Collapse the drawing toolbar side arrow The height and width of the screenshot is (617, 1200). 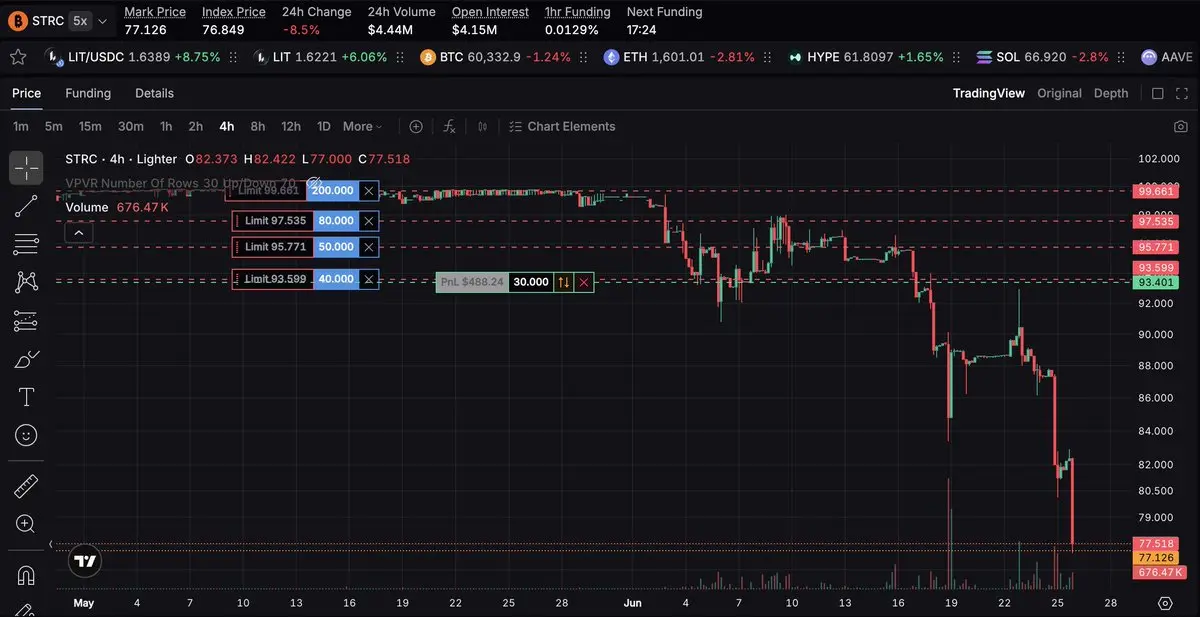coord(50,544)
